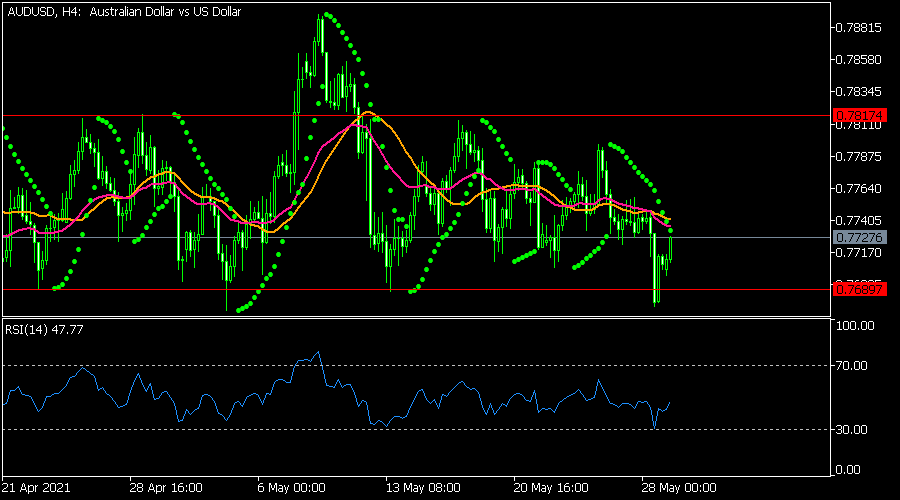900x500 pixels.
Task: Click the RSI 70.00 level value
Action: tap(853, 366)
